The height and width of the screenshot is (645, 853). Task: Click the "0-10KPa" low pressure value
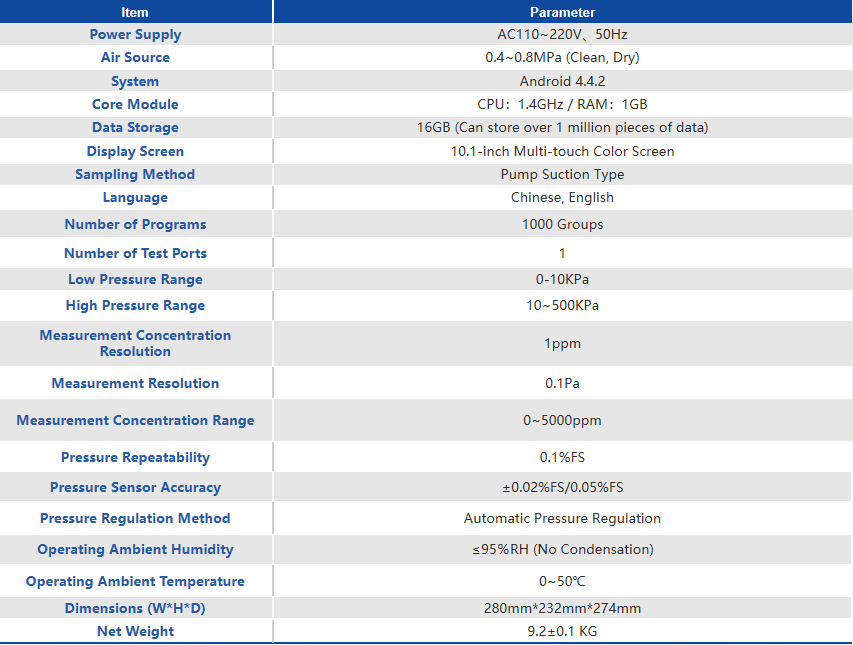(x=562, y=279)
